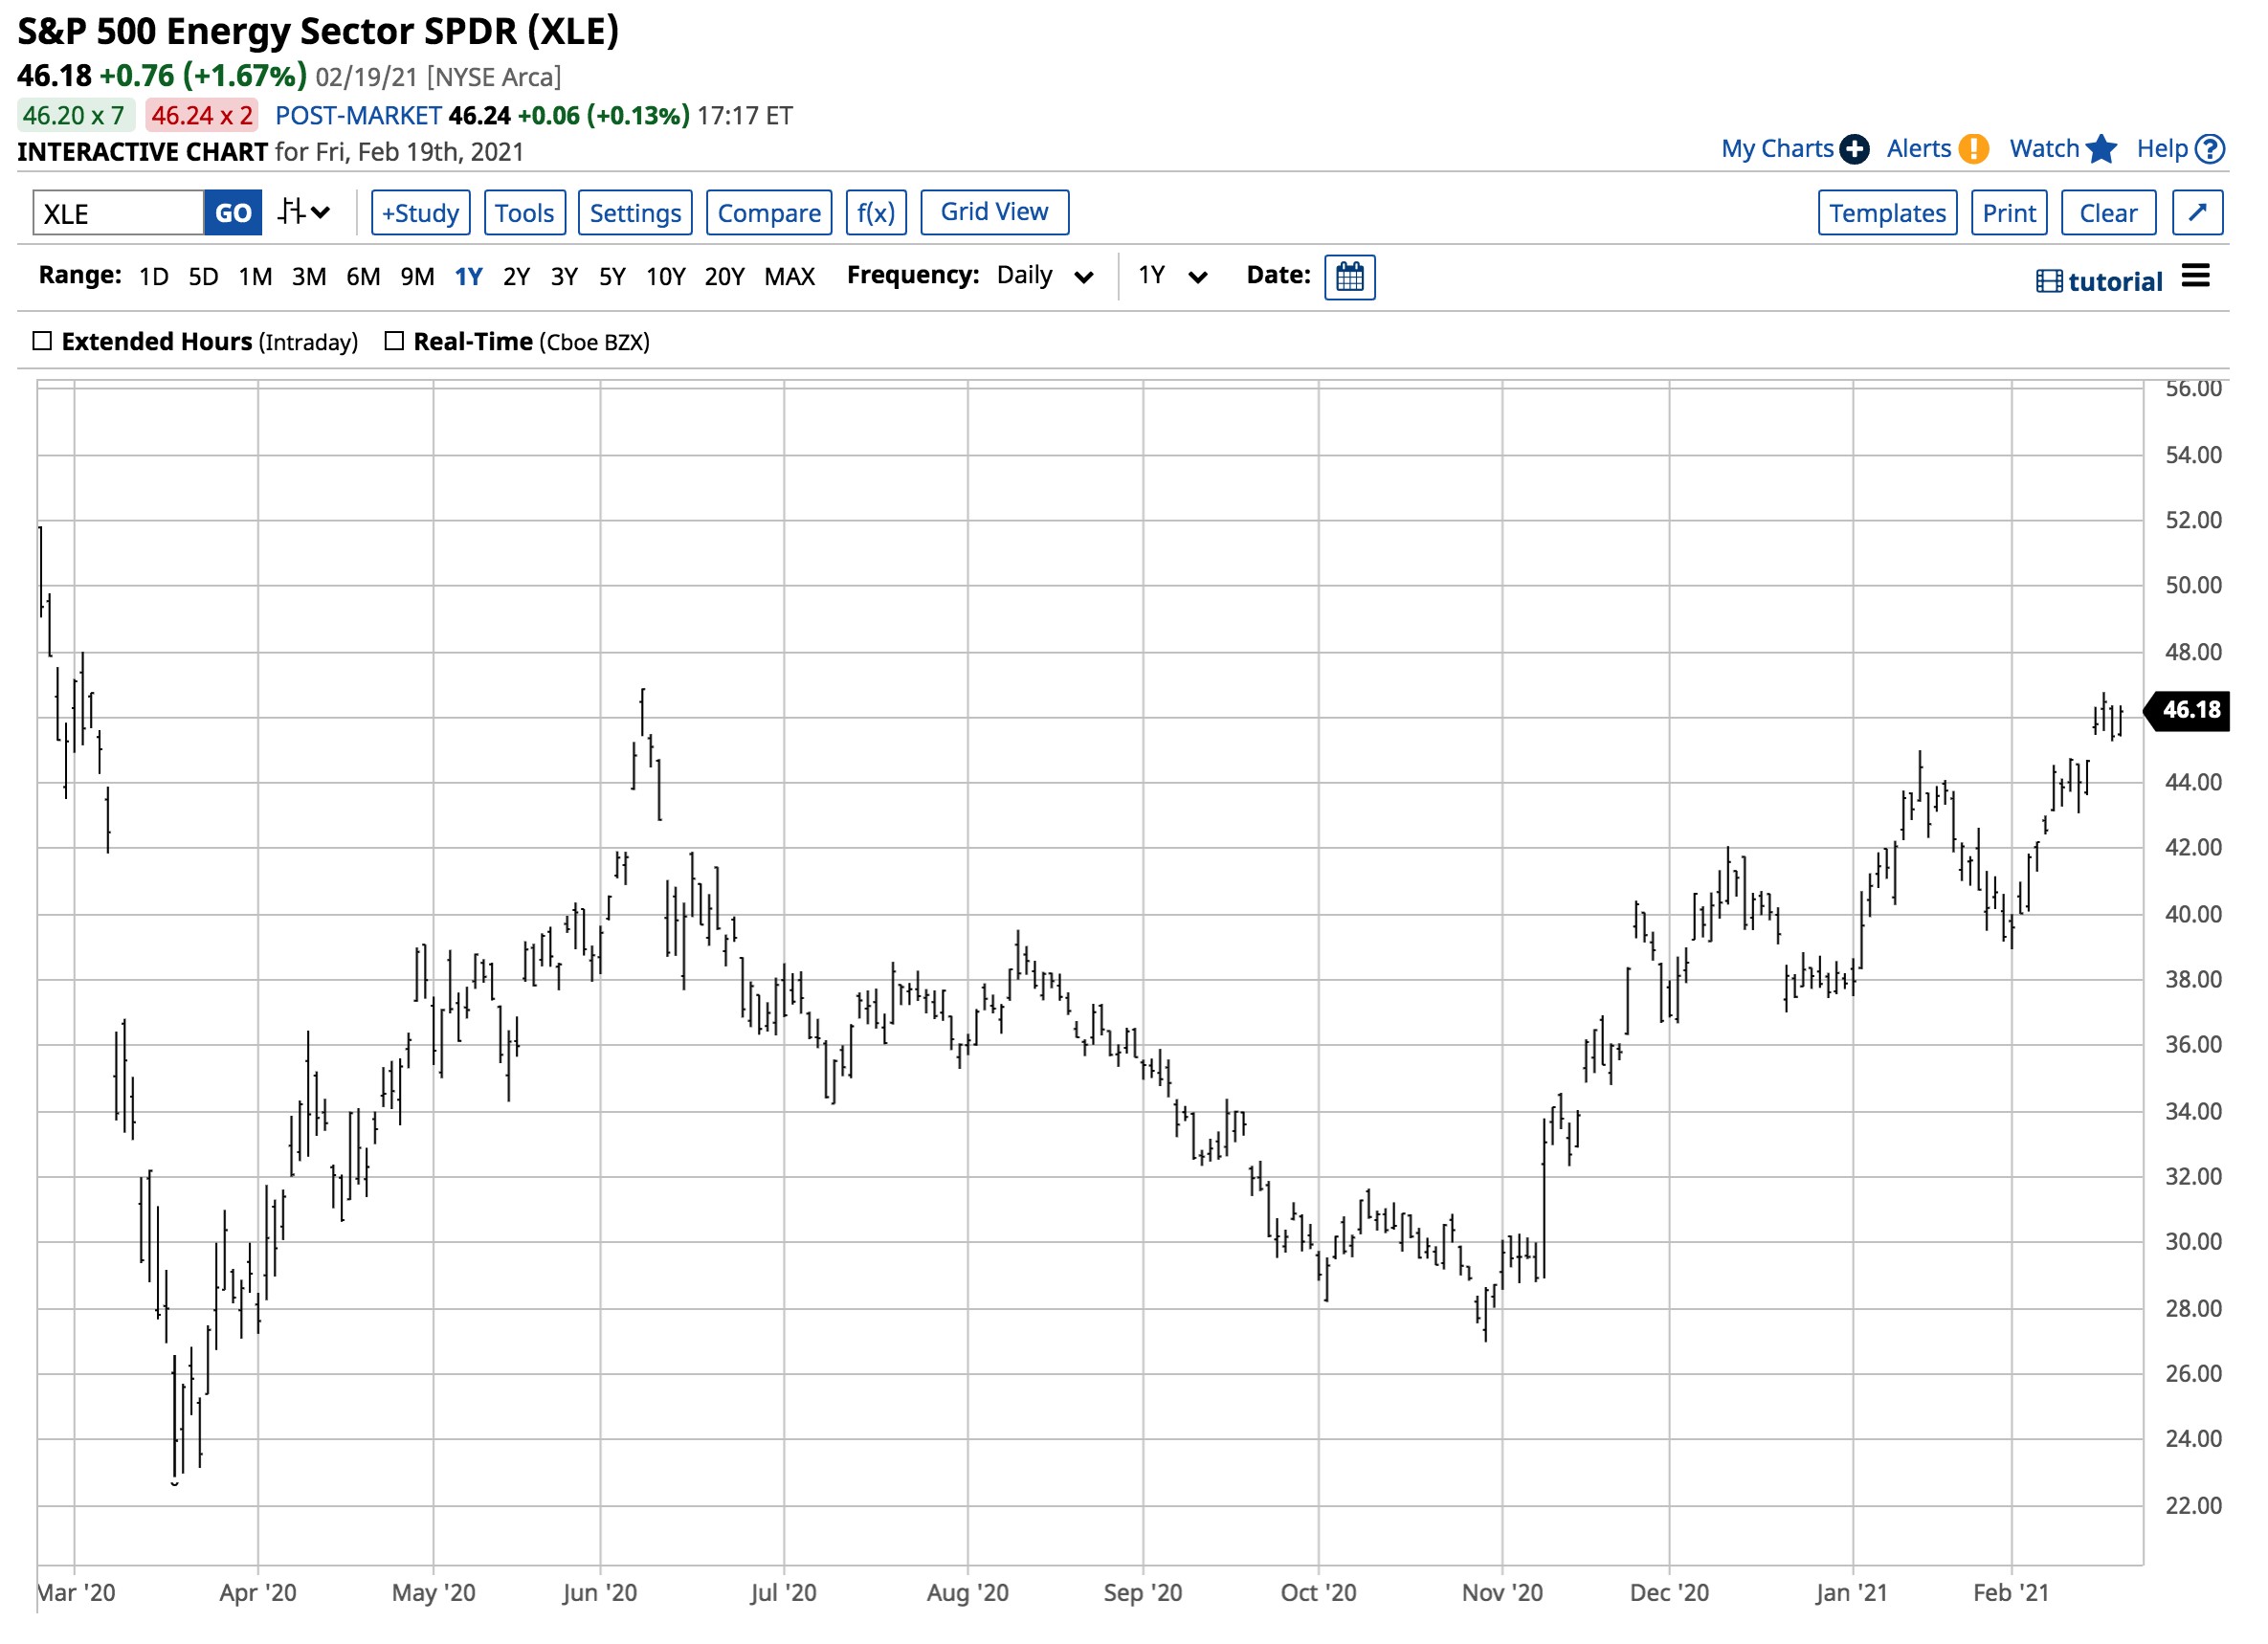Click the XLE symbol input field
Image resolution: width=2268 pixels, height=1644 pixels.
[118, 213]
